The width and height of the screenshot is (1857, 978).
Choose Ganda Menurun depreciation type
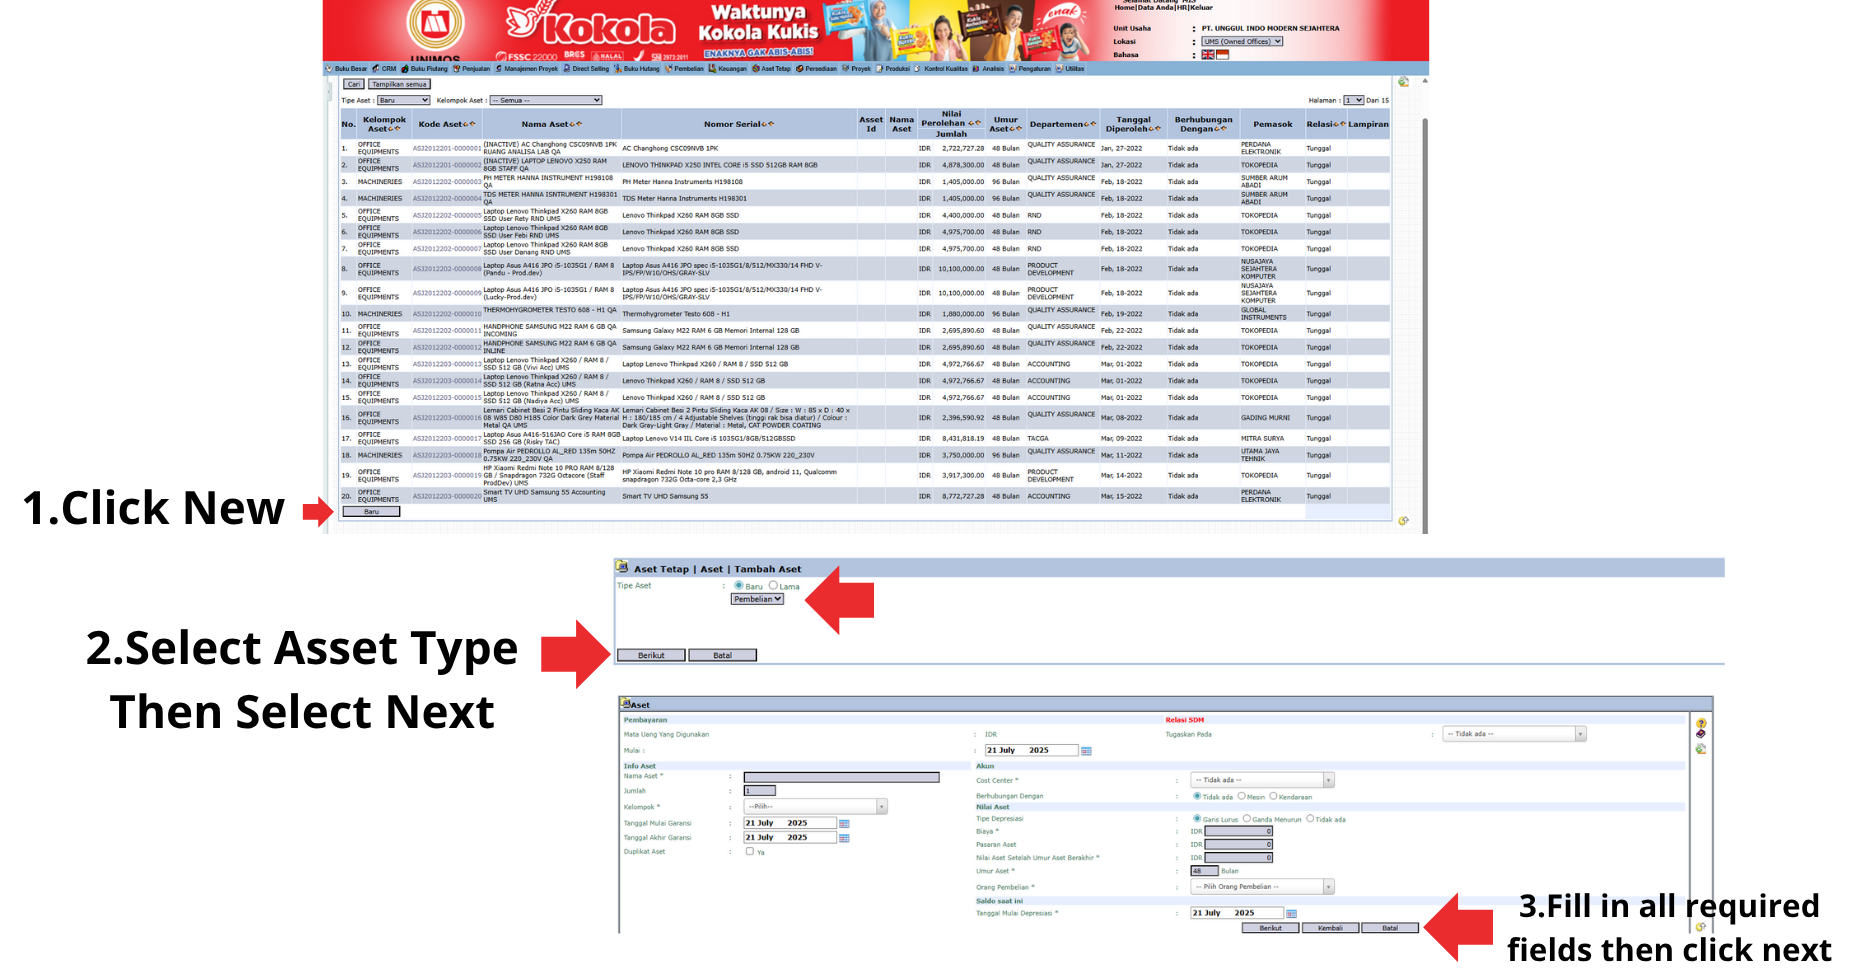1247,819
